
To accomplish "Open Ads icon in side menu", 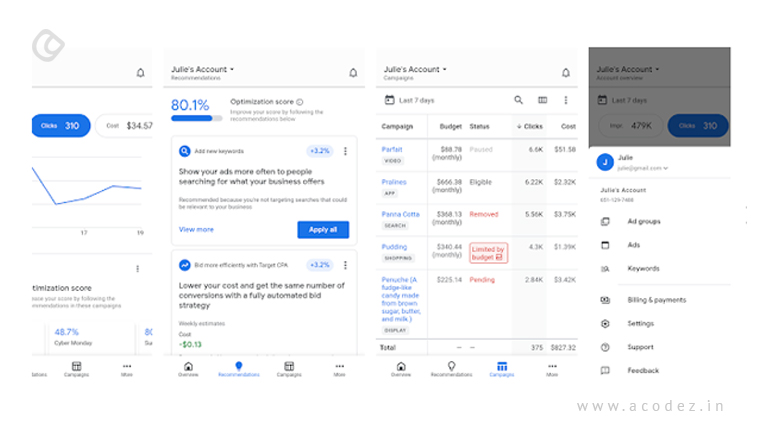I will [605, 245].
